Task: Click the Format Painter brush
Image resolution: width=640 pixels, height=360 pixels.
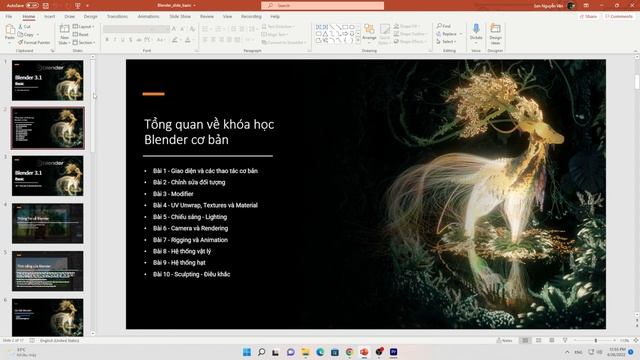Action: click(20, 42)
